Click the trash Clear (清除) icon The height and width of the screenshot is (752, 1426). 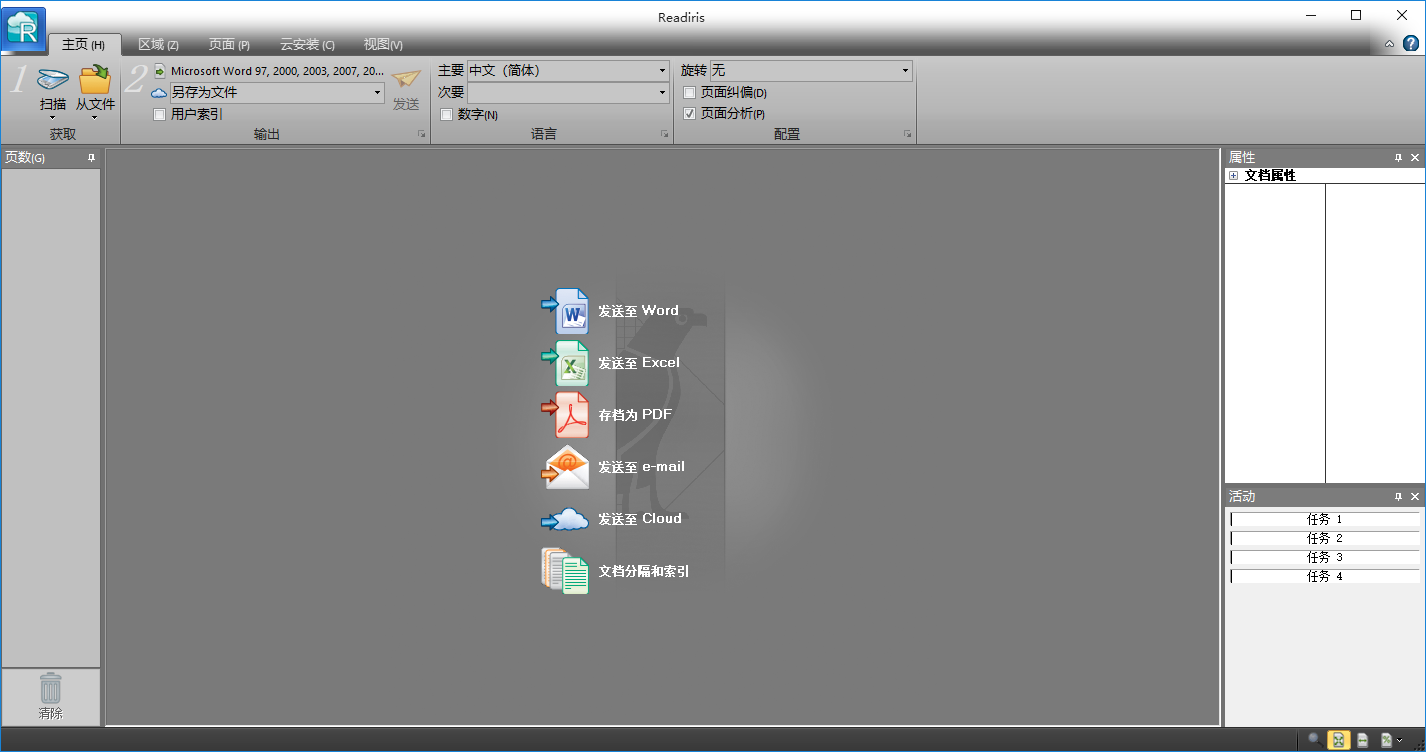coord(50,689)
